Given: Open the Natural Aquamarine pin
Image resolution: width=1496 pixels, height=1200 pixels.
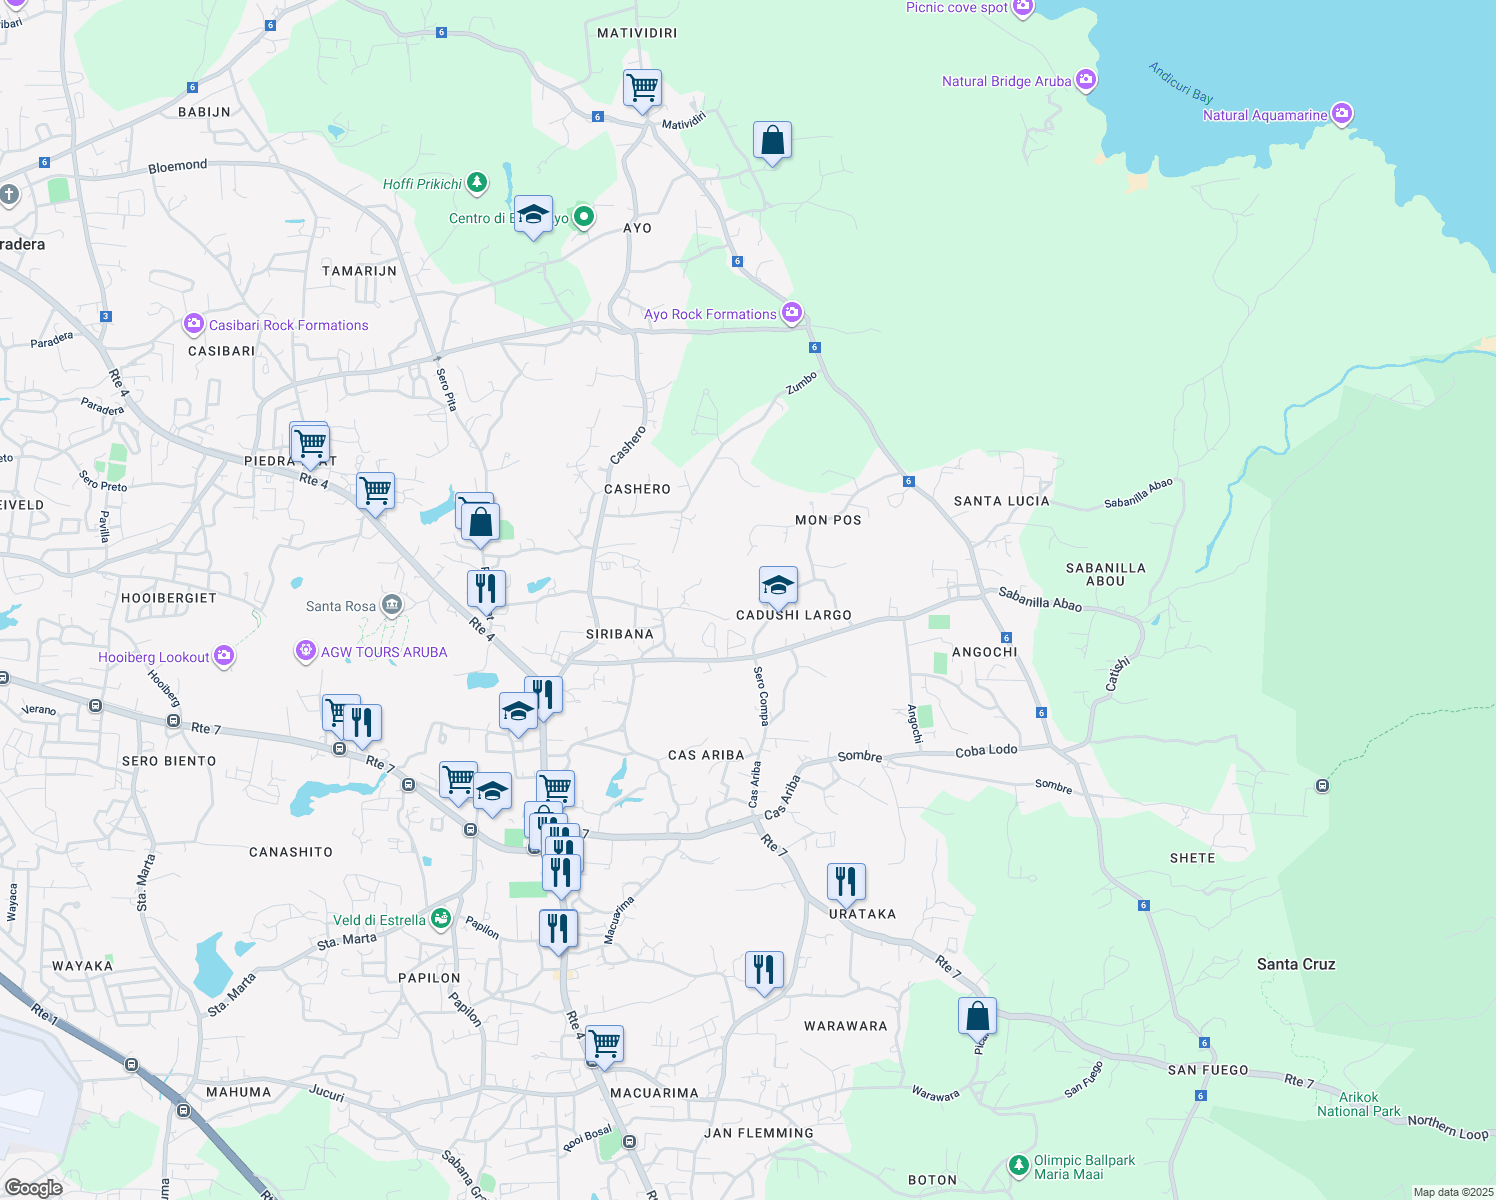Looking at the screenshot, I should (1341, 114).
